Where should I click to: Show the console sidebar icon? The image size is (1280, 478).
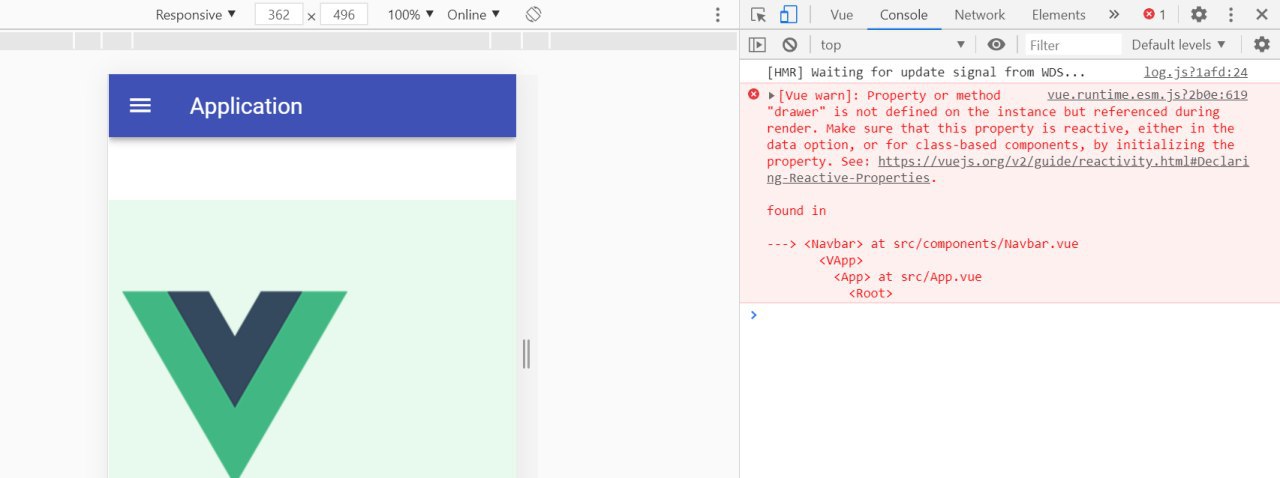coord(758,45)
